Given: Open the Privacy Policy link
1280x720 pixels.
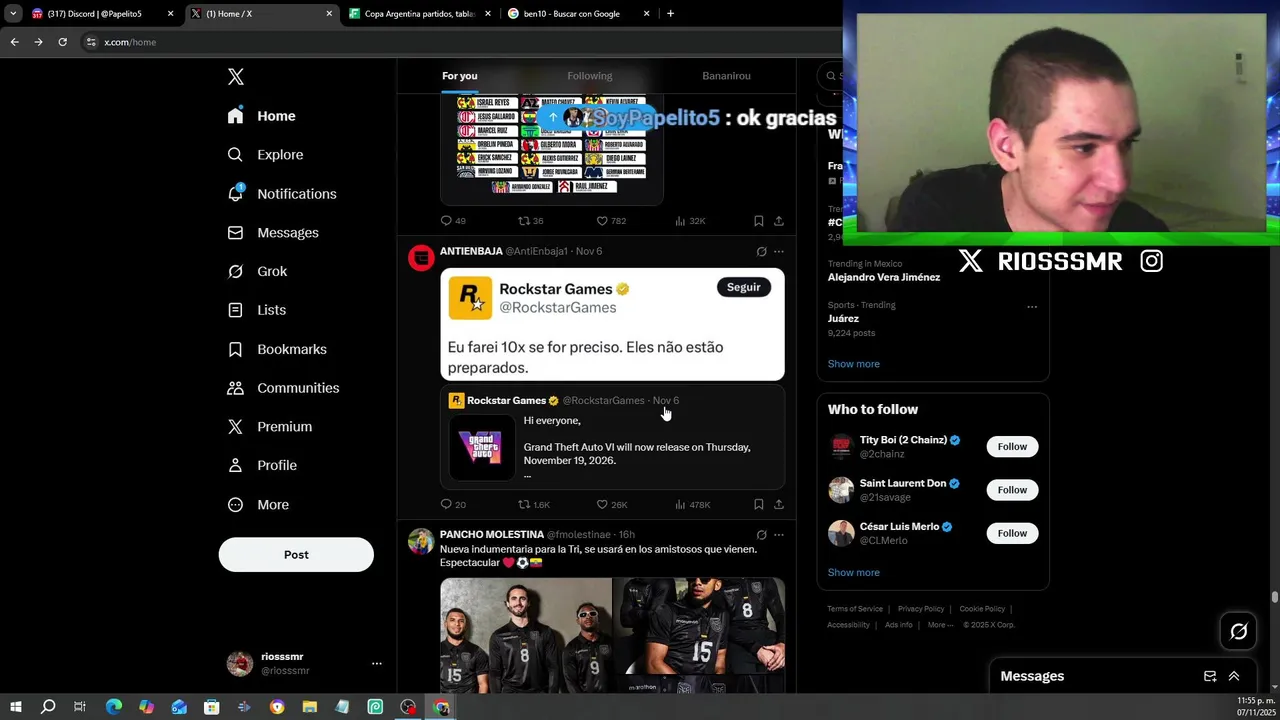Looking at the screenshot, I should [x=921, y=609].
